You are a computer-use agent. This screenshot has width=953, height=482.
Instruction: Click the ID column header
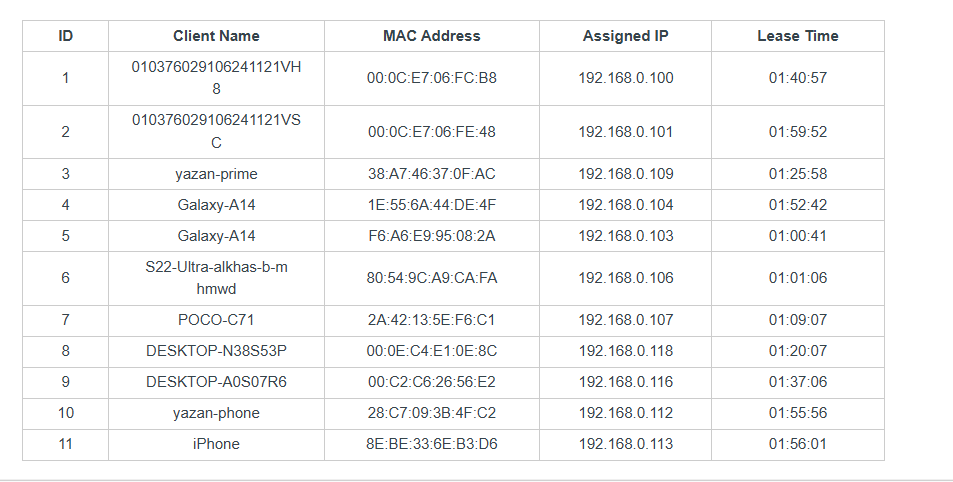pos(66,36)
